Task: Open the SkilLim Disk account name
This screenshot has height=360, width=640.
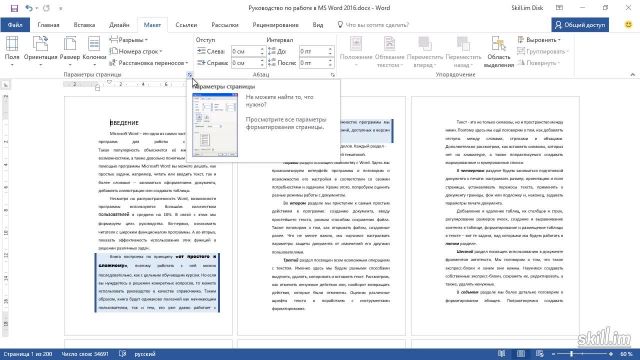Action: point(527,8)
